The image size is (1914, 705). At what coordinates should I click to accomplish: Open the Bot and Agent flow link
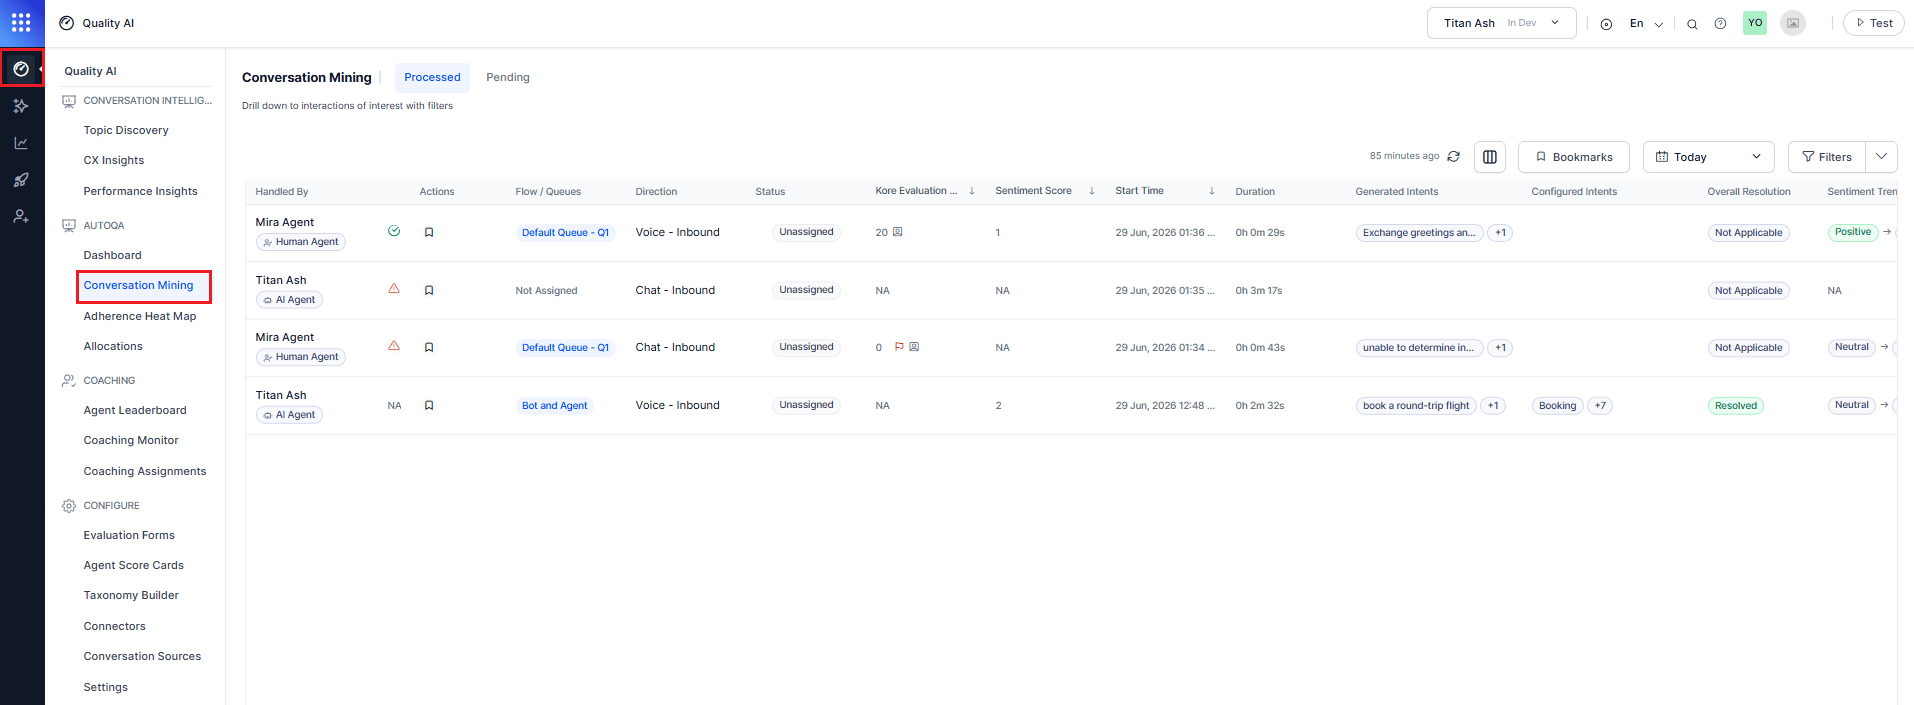click(555, 406)
